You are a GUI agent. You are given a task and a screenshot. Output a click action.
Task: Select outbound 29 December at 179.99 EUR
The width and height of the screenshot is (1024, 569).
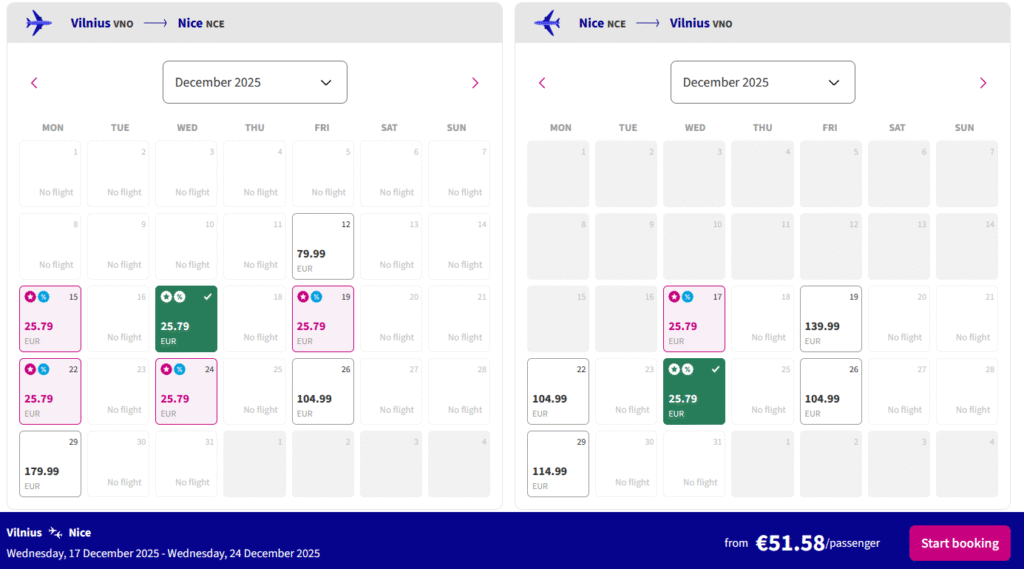click(x=50, y=464)
